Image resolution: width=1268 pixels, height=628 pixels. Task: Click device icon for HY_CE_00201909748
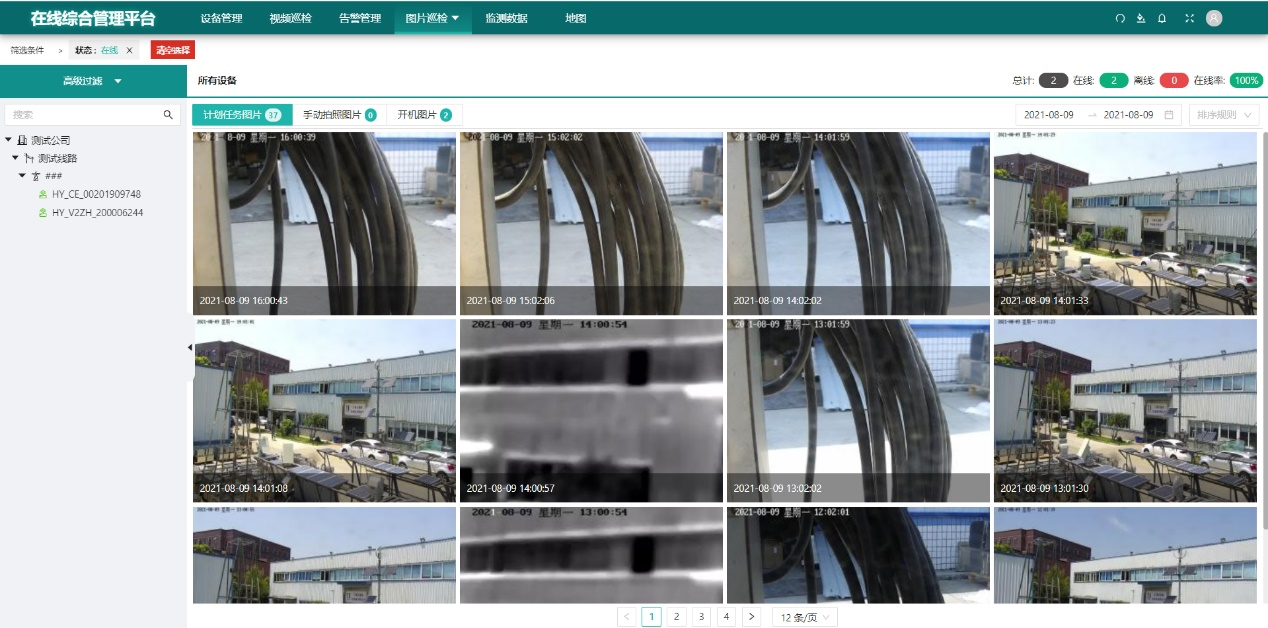pyautogui.click(x=43, y=194)
